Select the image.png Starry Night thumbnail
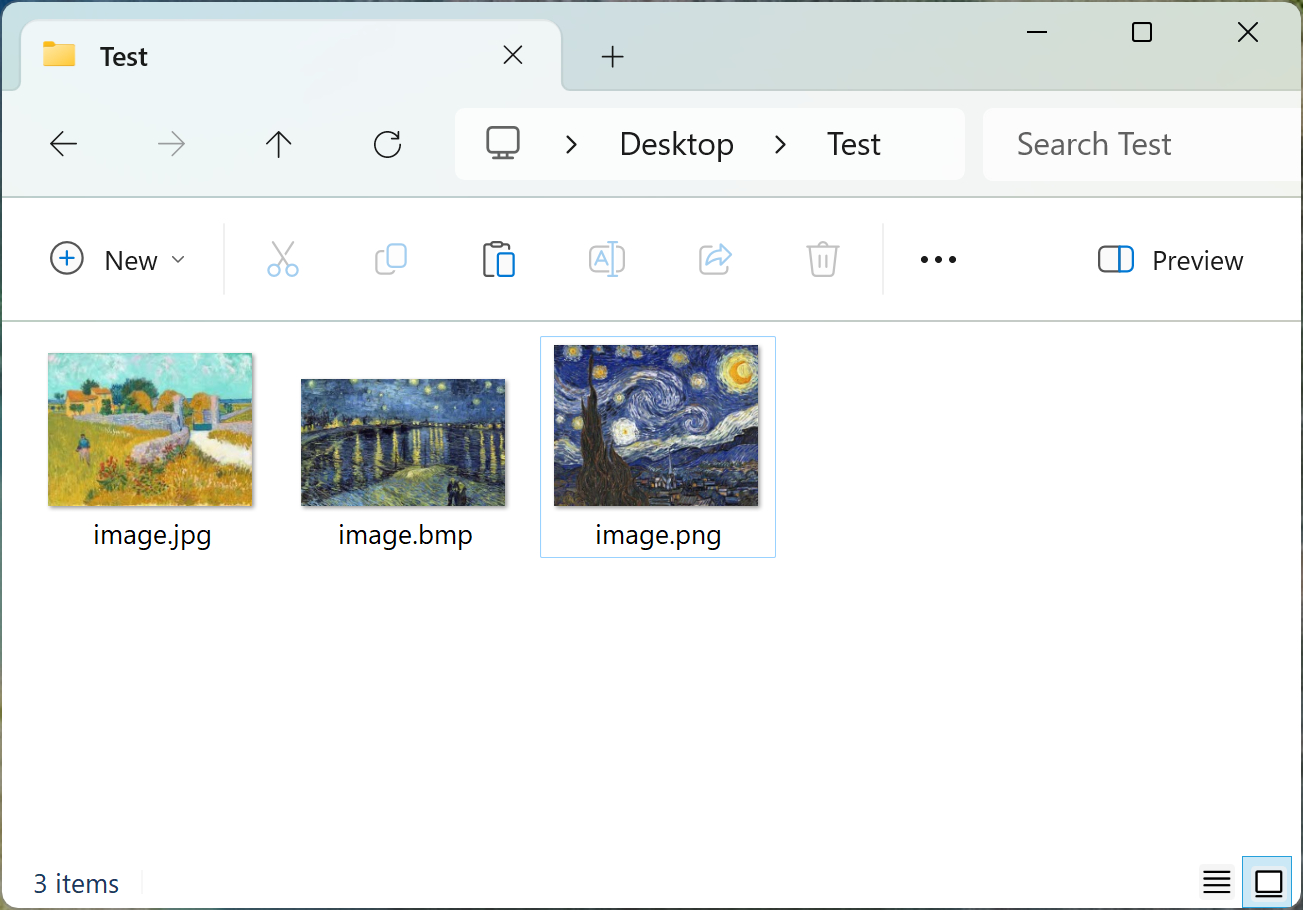Screen dimensions: 1303x910 coord(656,425)
